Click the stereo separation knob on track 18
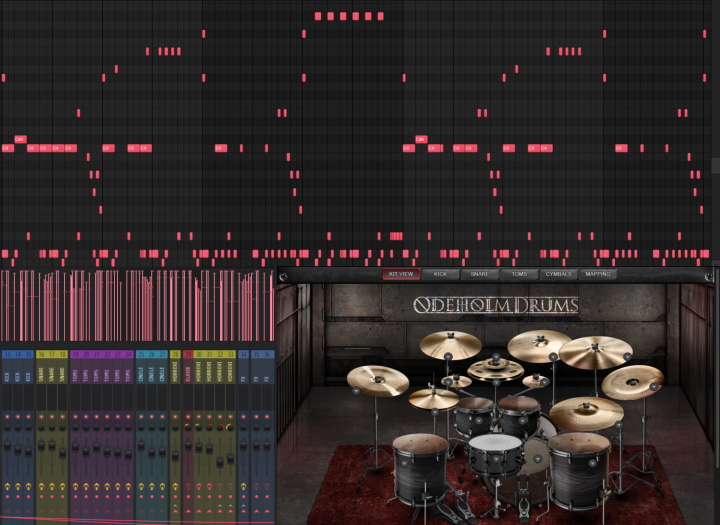 pos(62,486)
